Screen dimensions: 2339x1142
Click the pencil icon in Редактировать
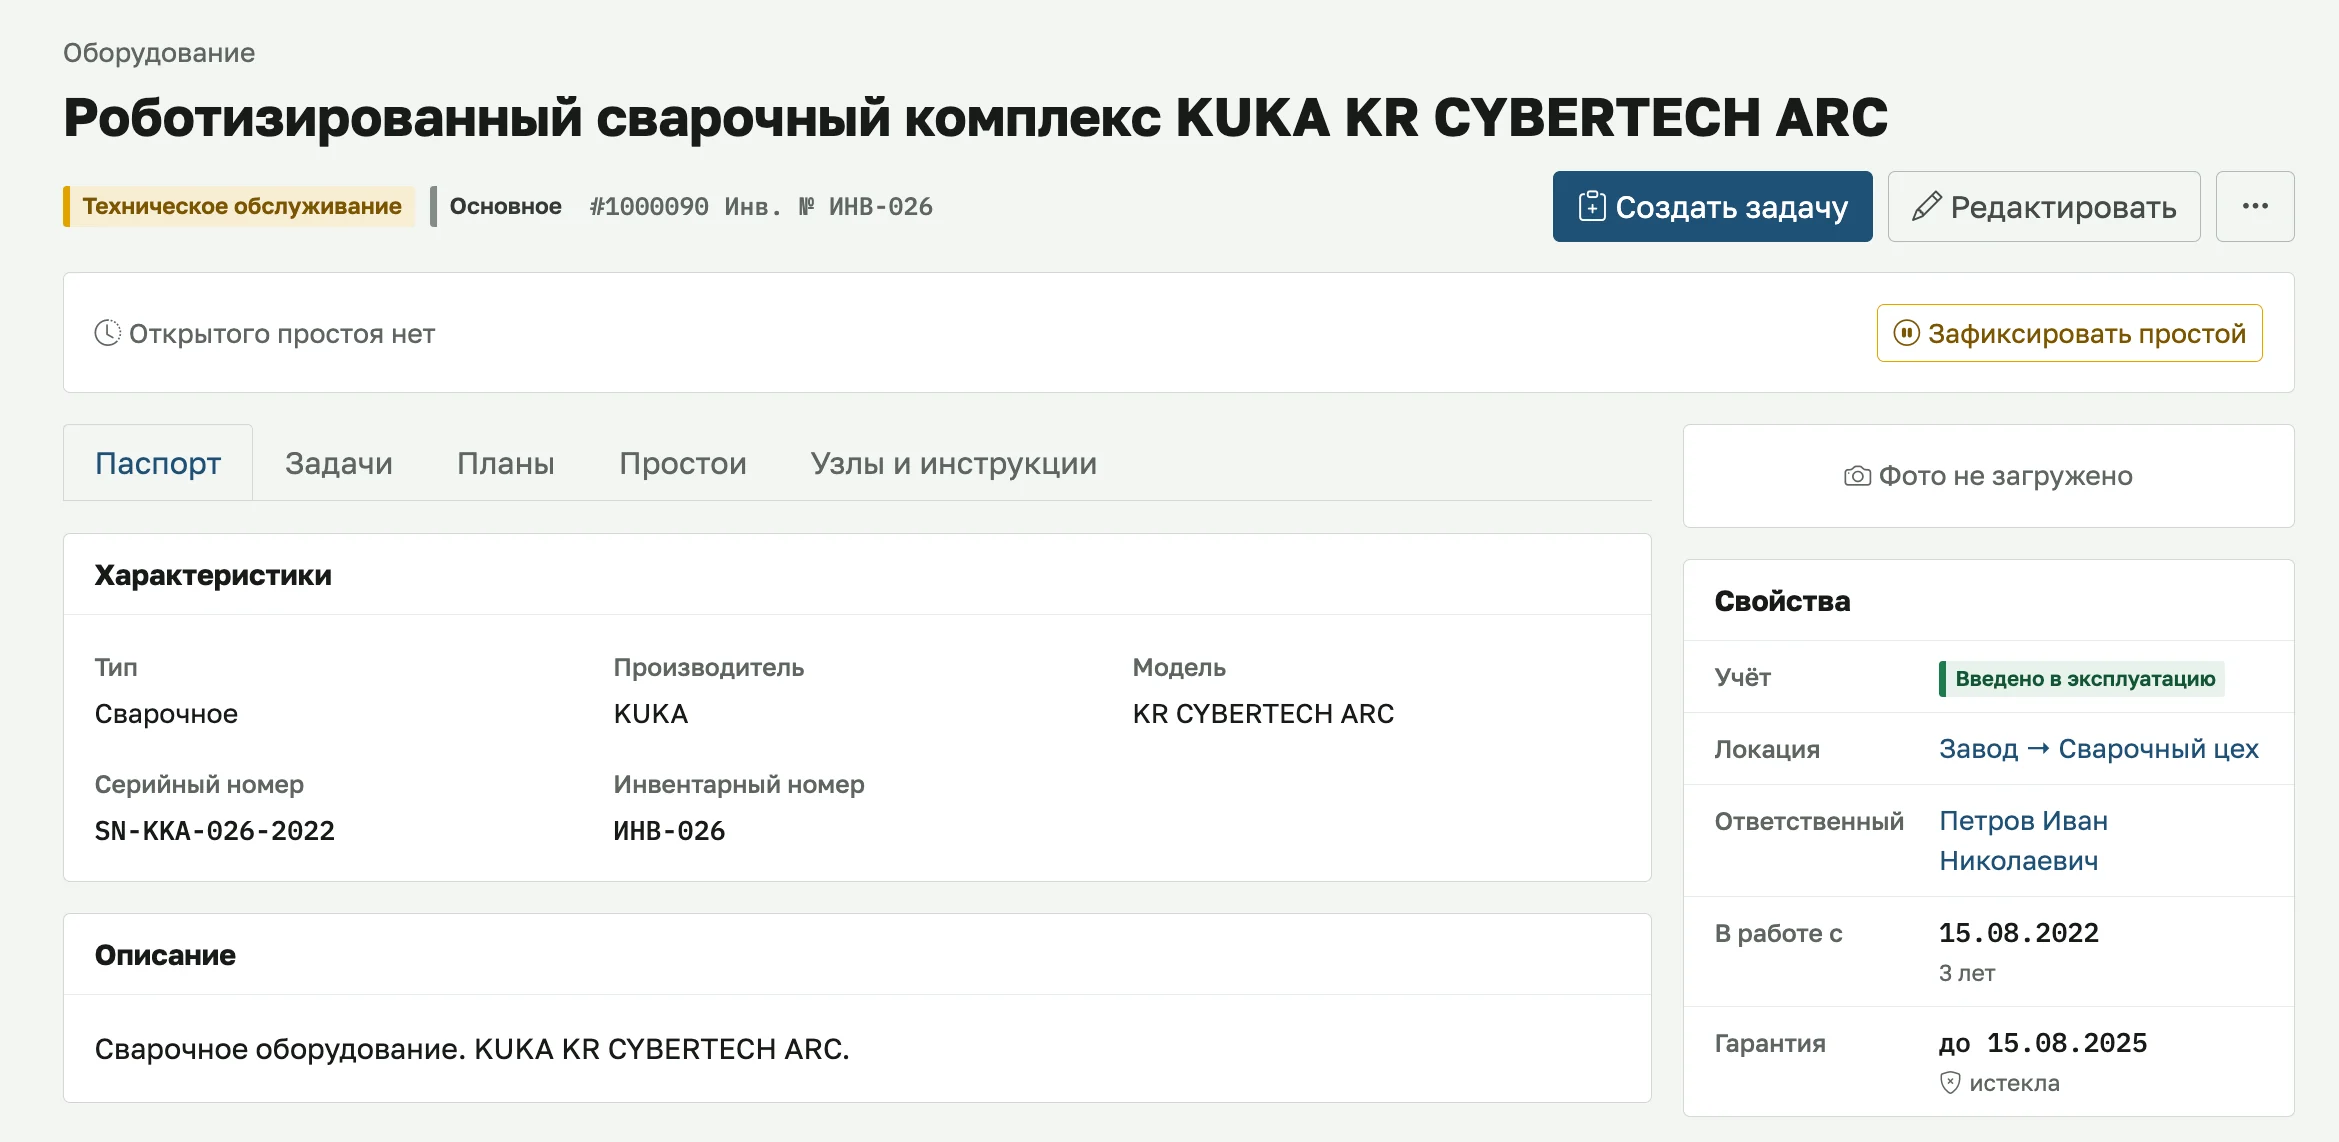1926,206
